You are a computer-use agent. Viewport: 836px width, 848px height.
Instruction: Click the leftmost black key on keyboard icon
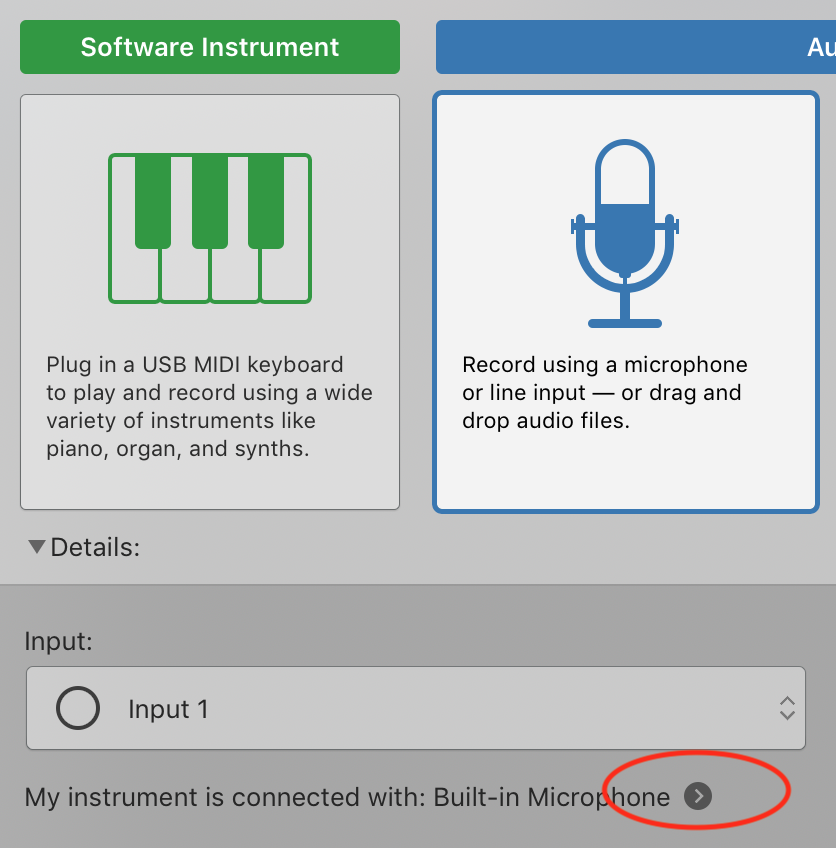click(152, 200)
